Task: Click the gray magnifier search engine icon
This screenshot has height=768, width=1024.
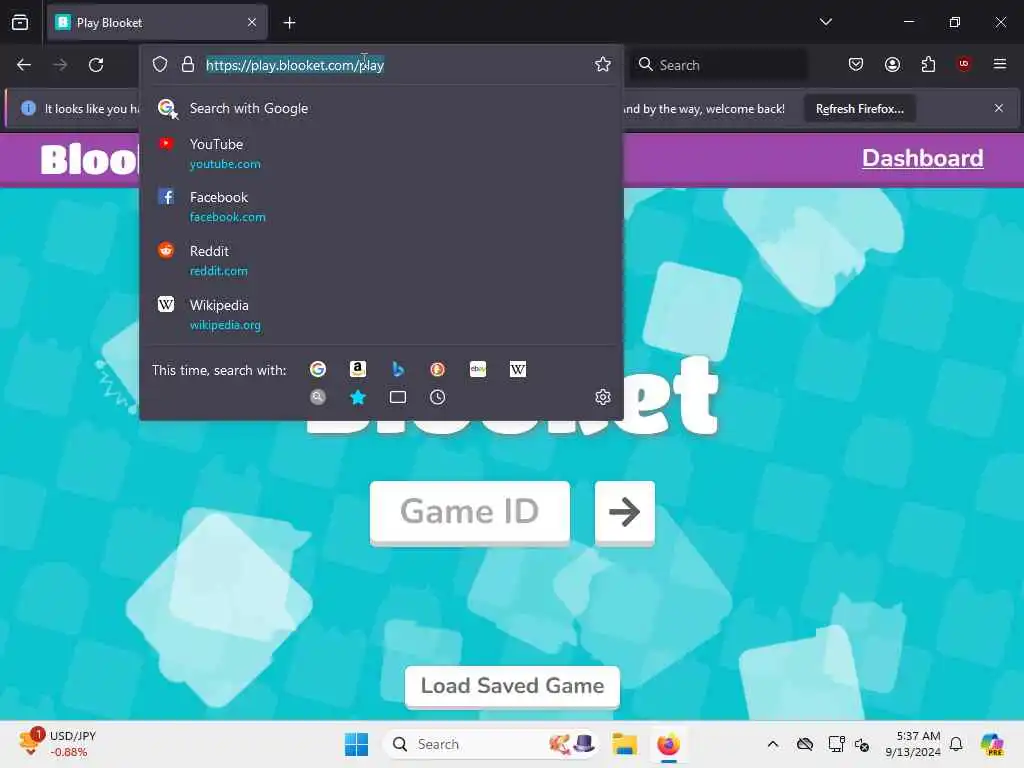Action: (x=318, y=397)
